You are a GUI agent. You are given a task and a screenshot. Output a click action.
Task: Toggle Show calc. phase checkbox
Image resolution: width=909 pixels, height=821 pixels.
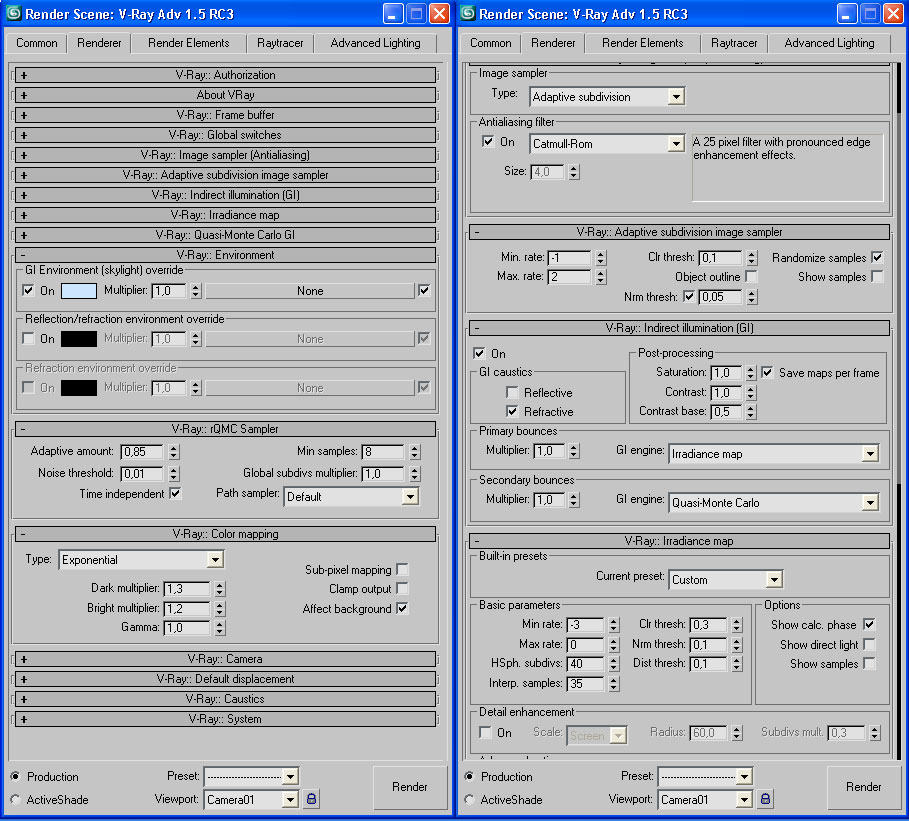[x=869, y=624]
